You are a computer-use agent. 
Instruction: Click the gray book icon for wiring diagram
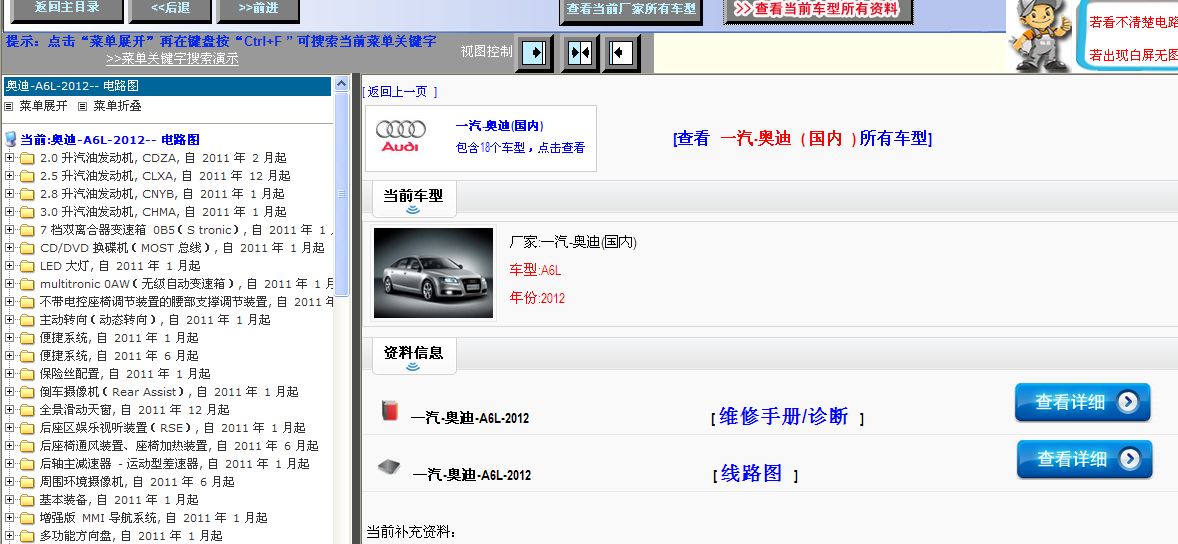point(391,467)
